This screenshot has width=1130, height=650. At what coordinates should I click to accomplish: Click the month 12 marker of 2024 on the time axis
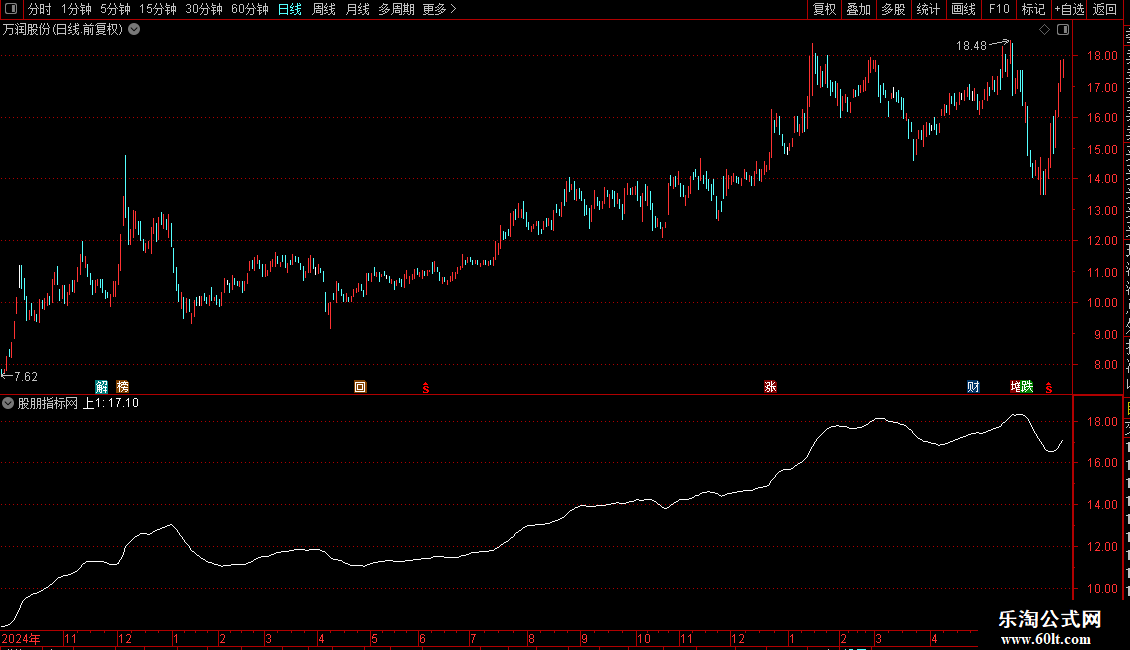click(125, 639)
